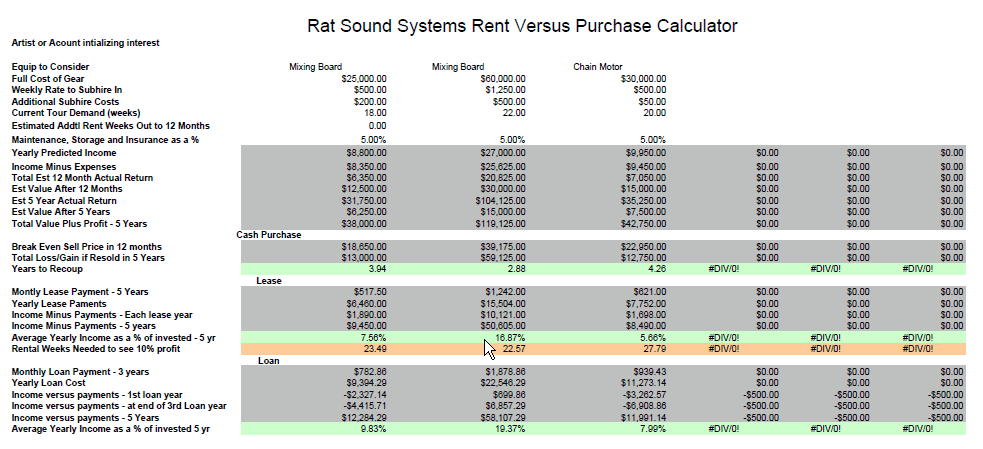983x449 pixels.
Task: Select the 'Cash Purchase' section heading
Action: click(269, 235)
